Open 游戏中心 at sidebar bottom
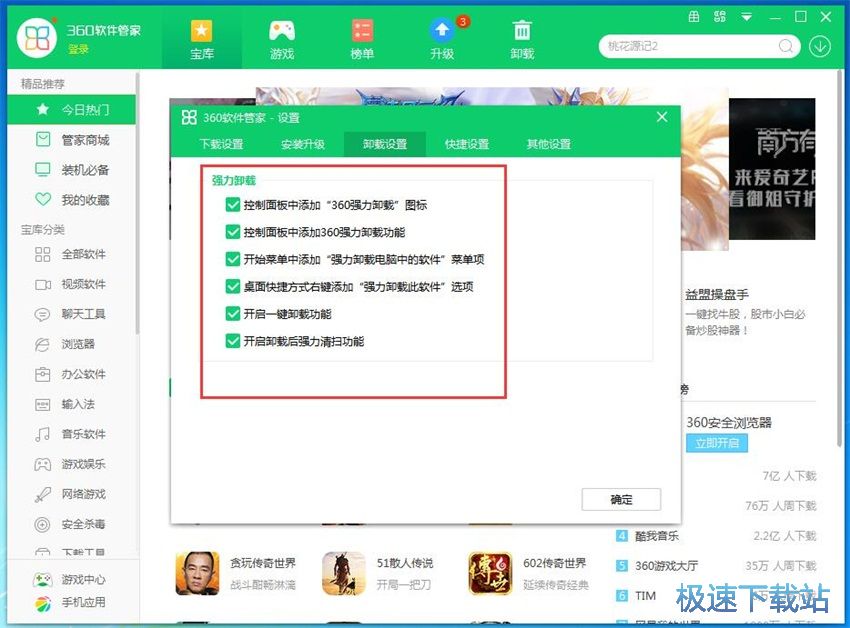Viewport: 850px width, 628px height. 69,580
